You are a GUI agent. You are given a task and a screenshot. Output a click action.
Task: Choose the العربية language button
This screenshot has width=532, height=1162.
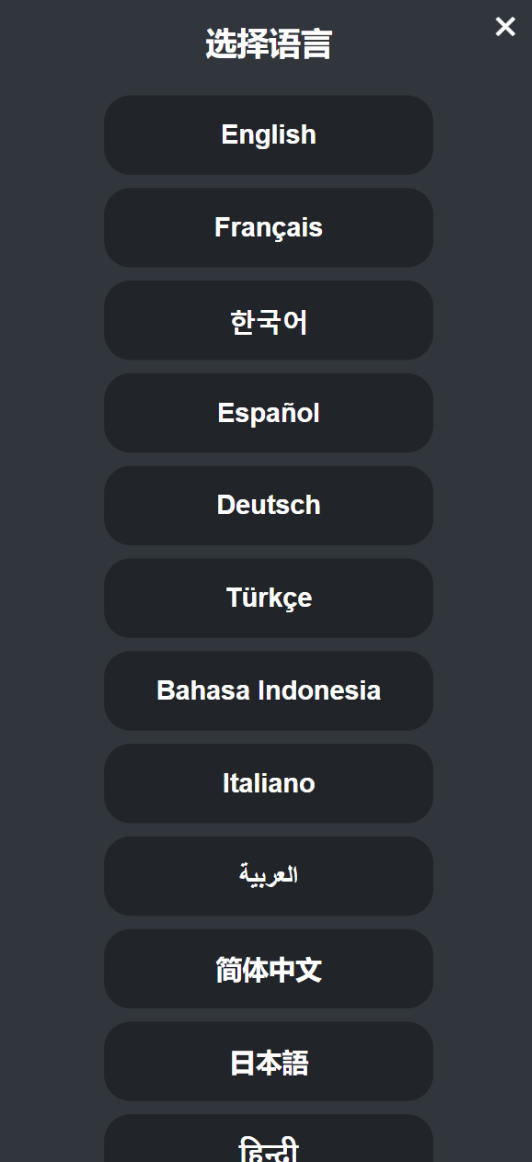pos(268,876)
